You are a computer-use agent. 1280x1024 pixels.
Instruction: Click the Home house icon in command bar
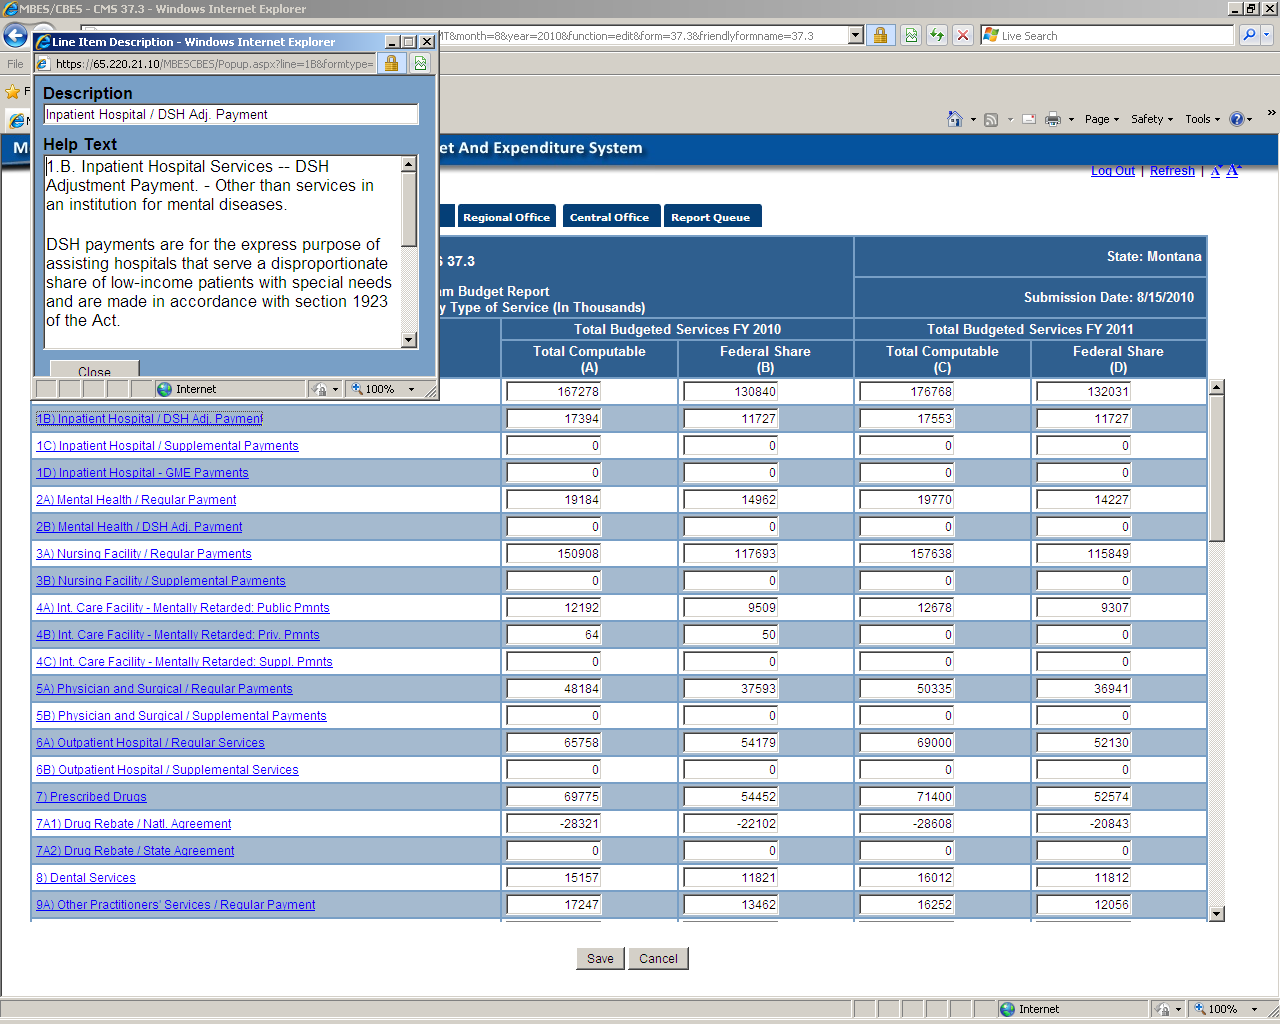(955, 119)
